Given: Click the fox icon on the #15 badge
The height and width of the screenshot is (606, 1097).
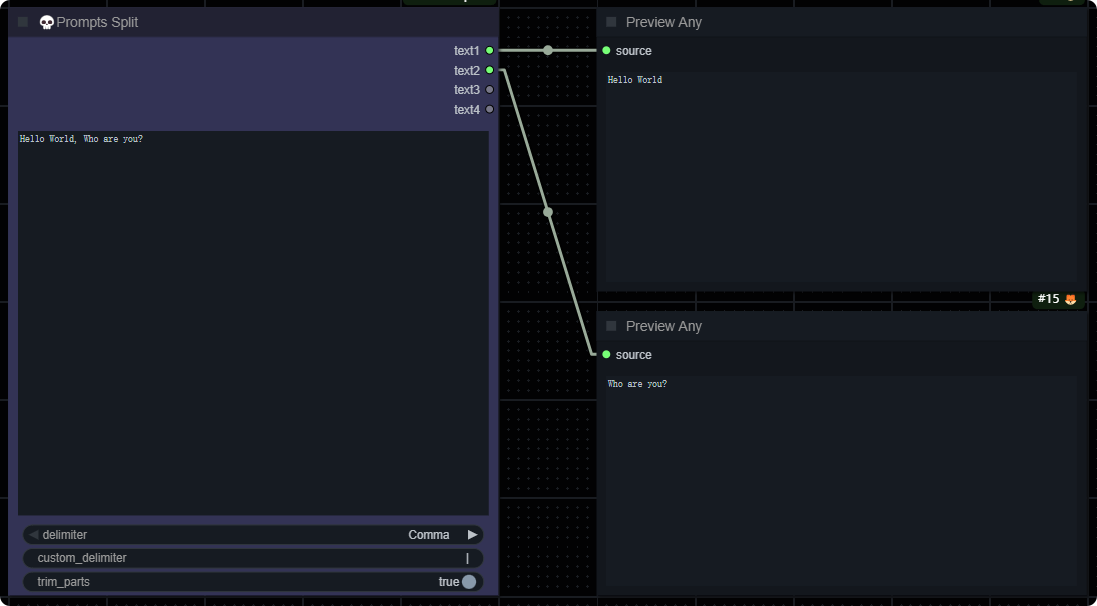Looking at the screenshot, I should tap(1070, 299).
